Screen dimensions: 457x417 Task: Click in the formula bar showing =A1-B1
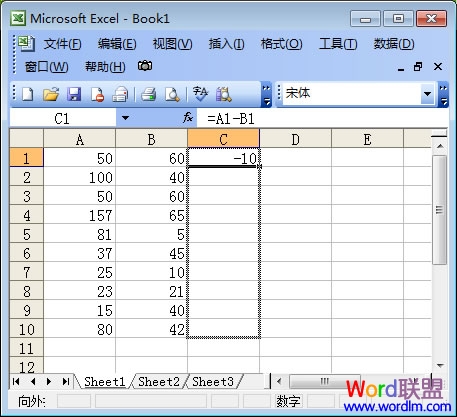click(322, 118)
